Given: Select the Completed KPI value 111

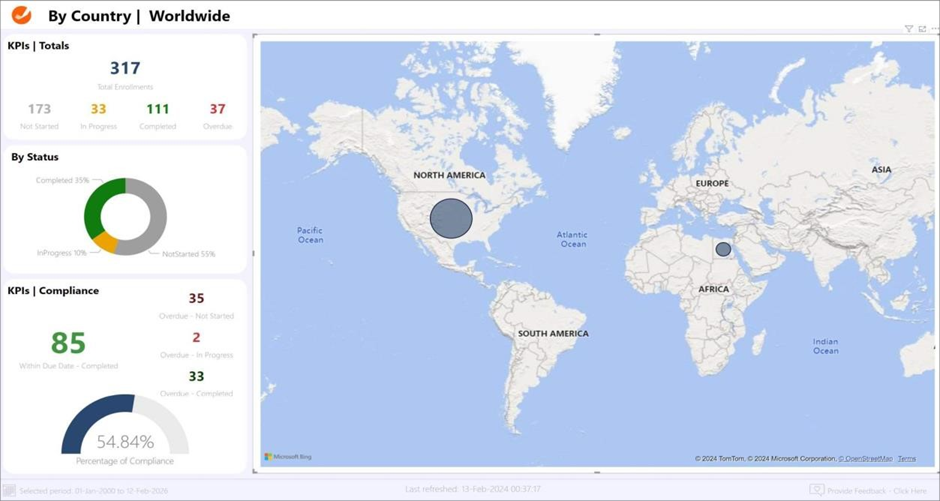Looking at the screenshot, I should [157, 109].
